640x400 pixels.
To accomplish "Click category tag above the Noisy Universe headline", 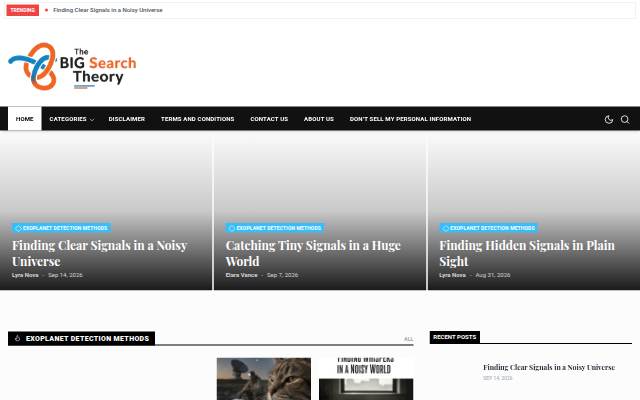I will (x=62, y=228).
